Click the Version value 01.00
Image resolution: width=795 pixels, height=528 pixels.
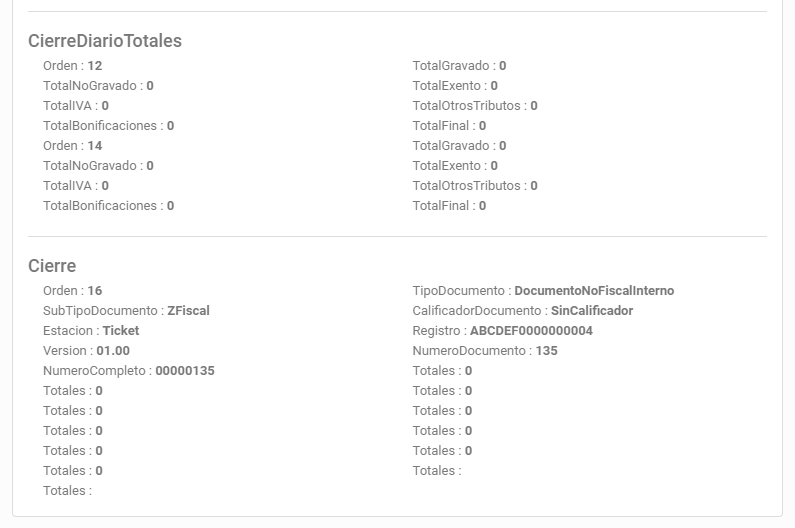pyautogui.click(x=113, y=351)
